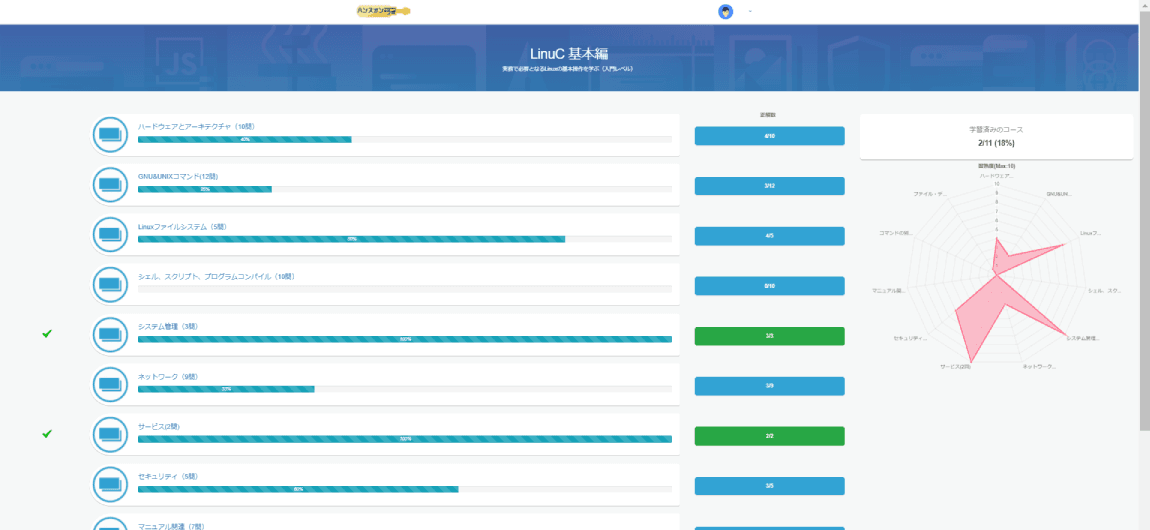Click radar chart label セキュリティ
Viewport: 1150px width, 530px height.
click(911, 338)
